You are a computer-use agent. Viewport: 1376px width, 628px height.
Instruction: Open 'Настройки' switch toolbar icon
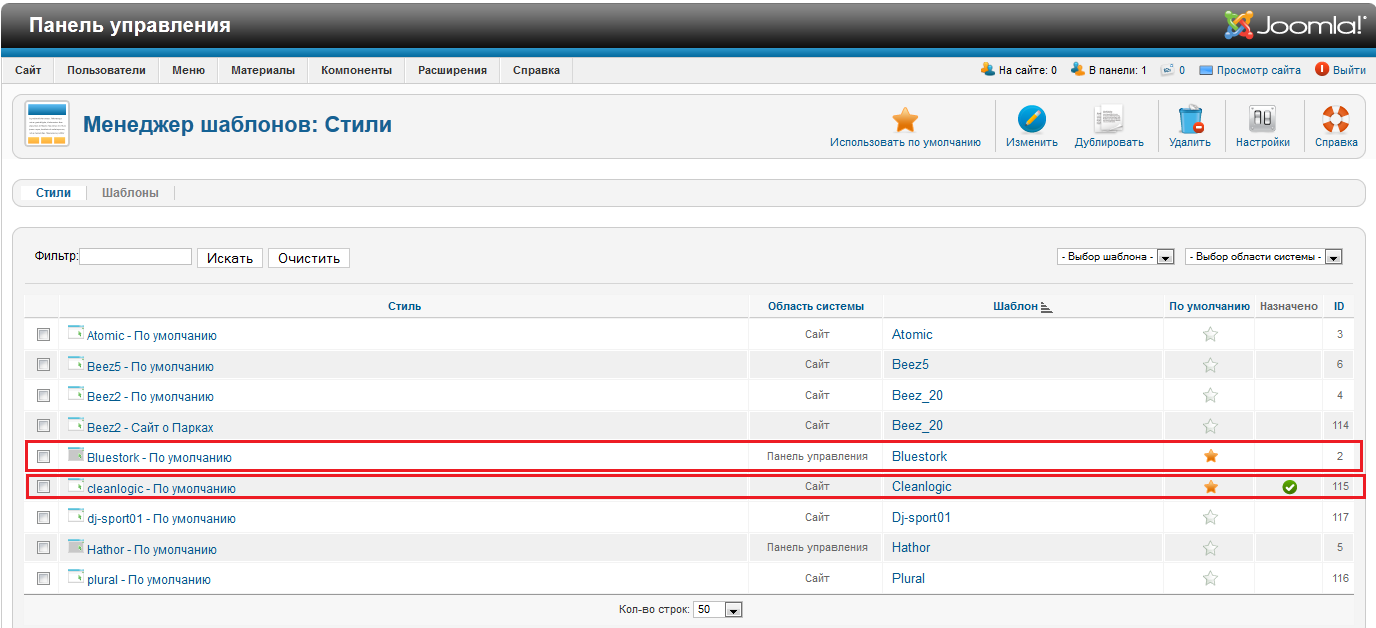[1262, 120]
